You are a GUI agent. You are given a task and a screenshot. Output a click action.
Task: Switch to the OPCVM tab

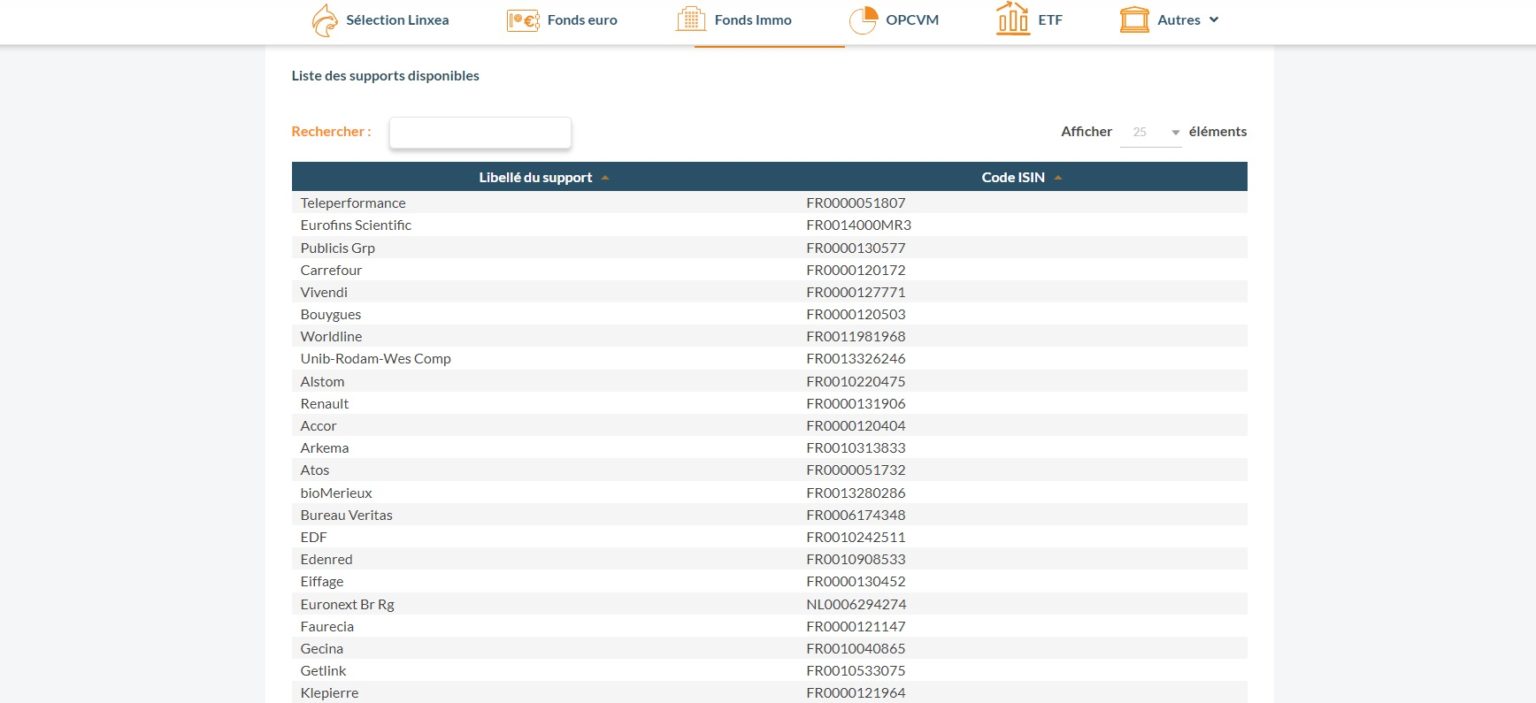(912, 20)
